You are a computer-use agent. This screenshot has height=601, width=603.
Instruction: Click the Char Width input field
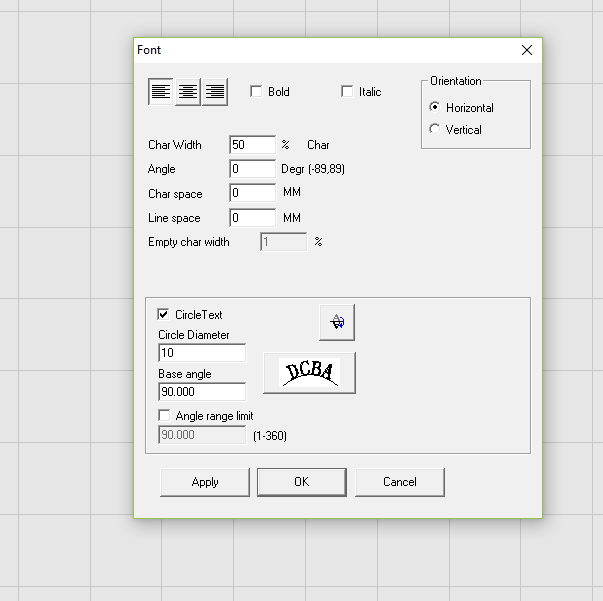252,145
